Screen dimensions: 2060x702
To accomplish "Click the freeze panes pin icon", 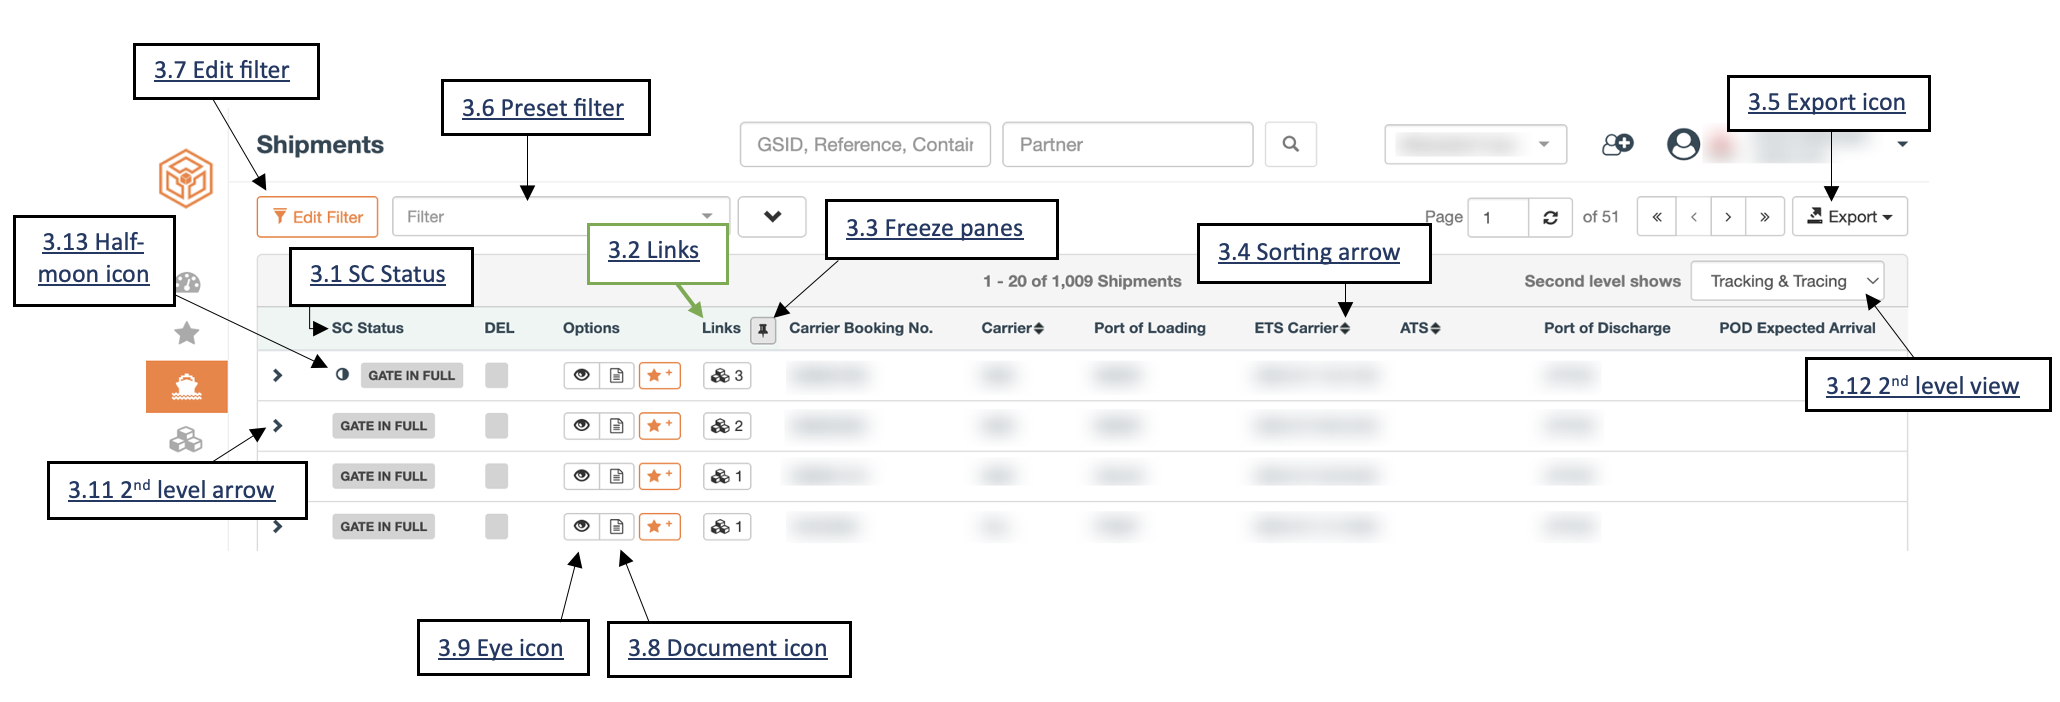I will coord(763,329).
